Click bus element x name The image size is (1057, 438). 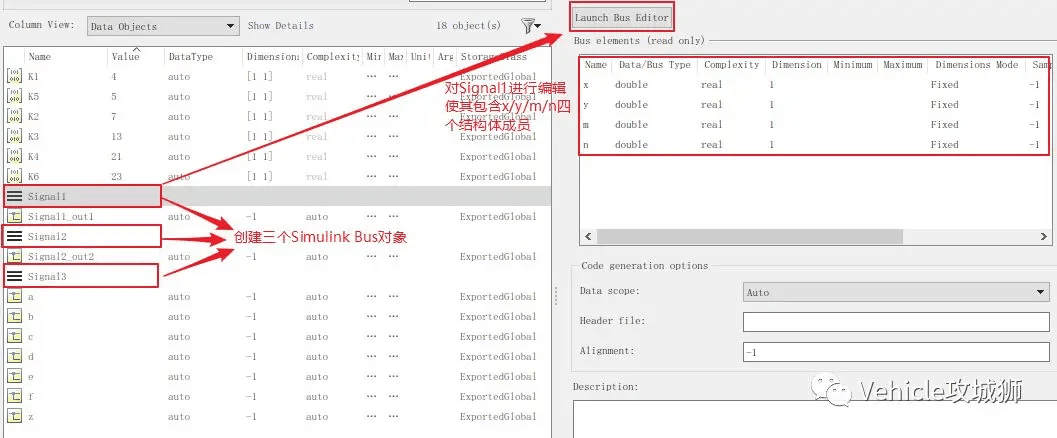pos(586,84)
